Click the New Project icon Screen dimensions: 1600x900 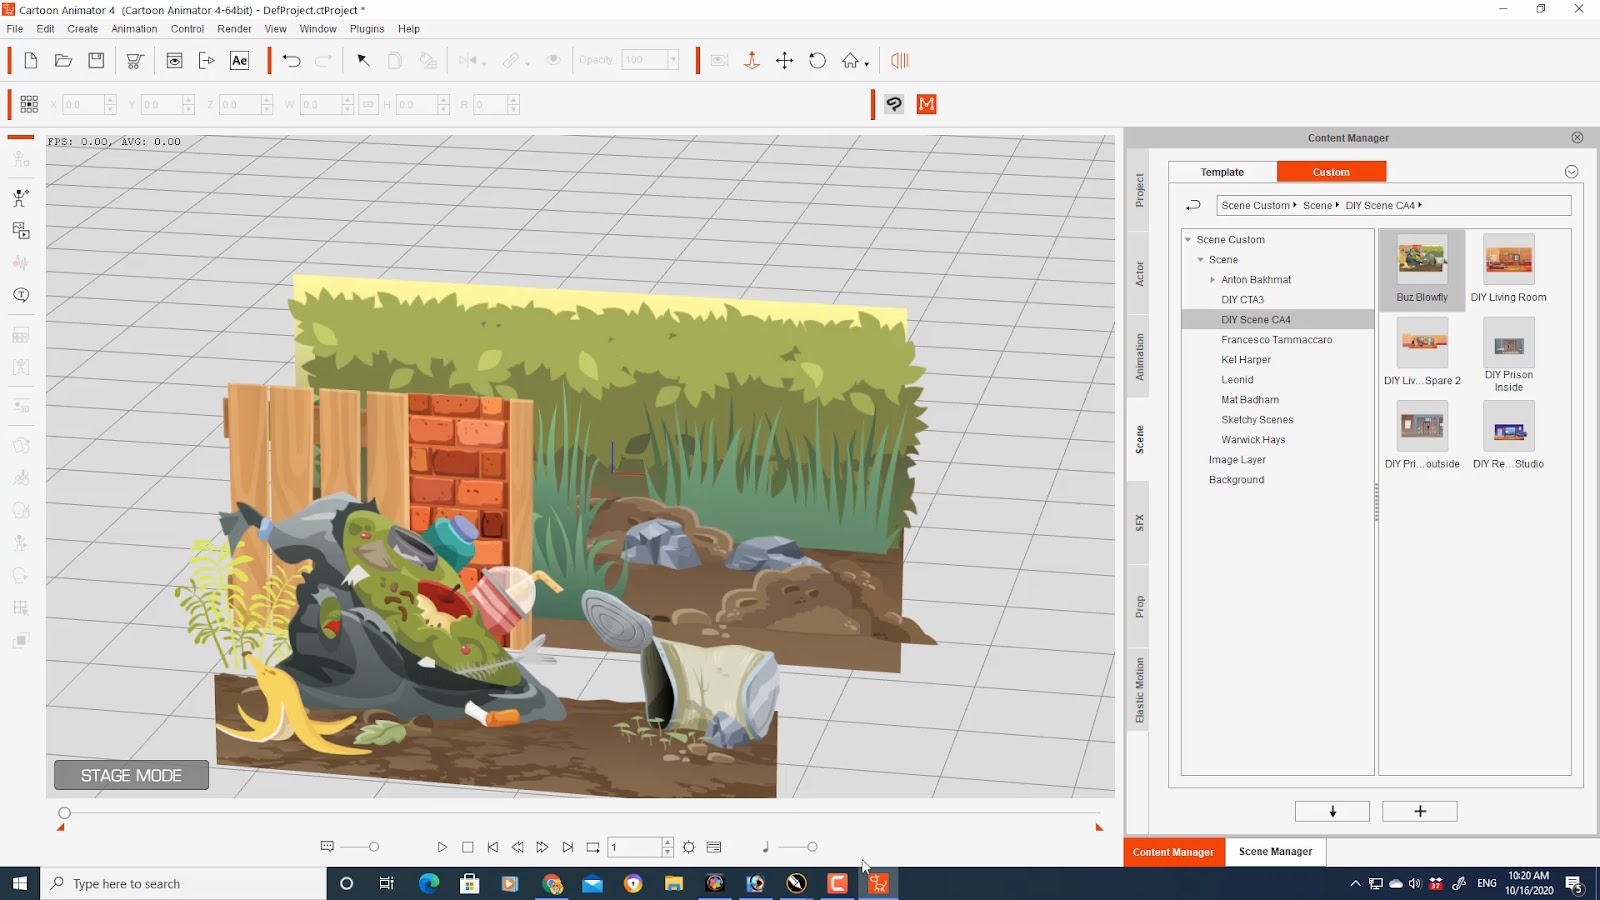pyautogui.click(x=31, y=61)
